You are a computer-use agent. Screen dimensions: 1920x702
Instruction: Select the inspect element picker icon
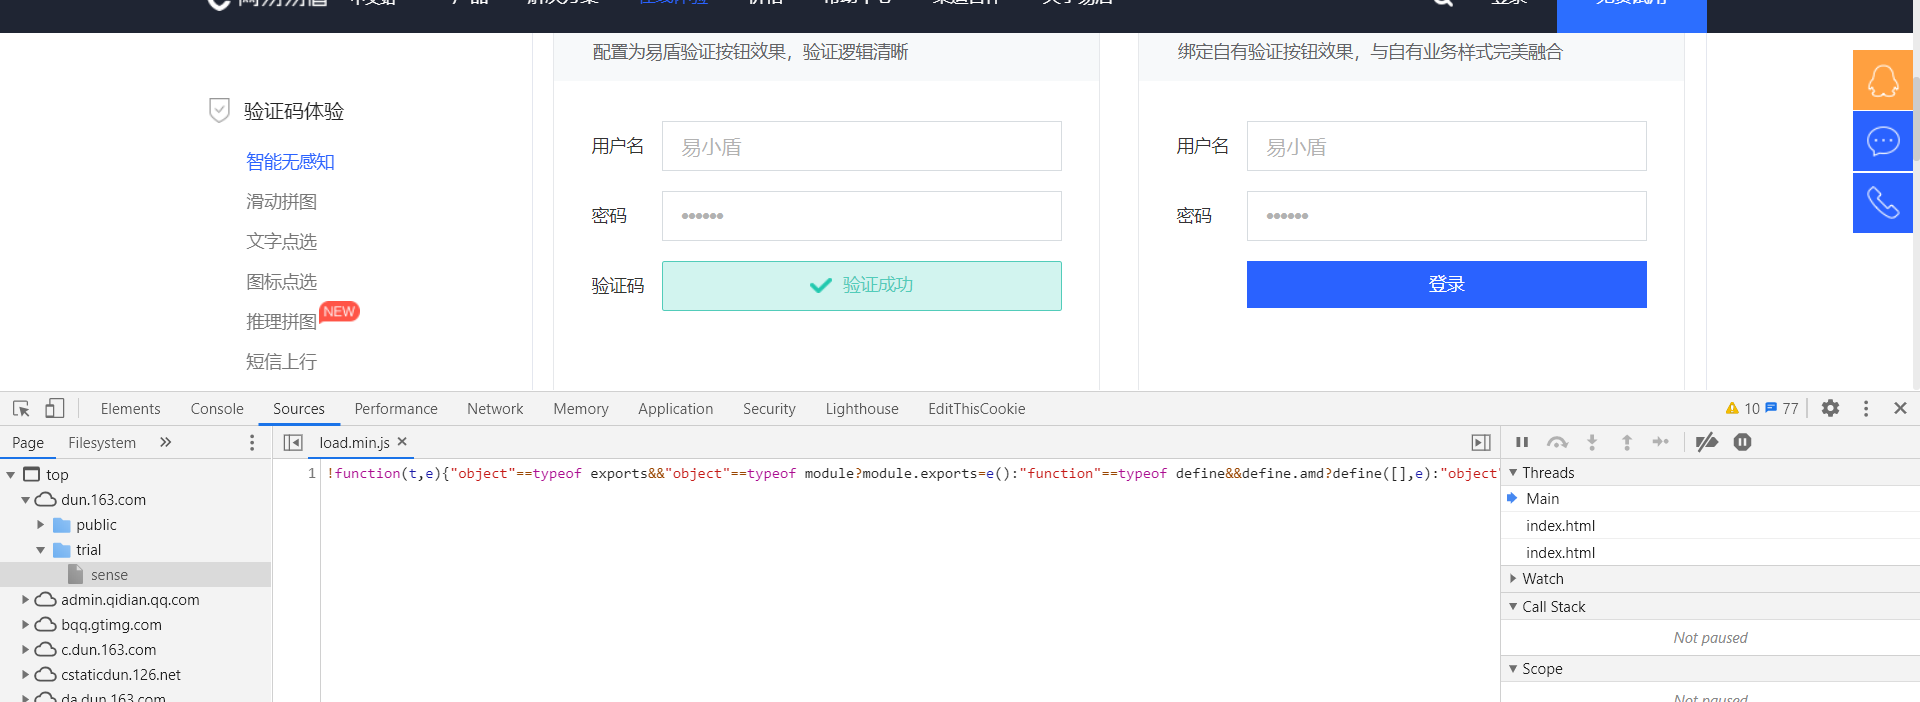click(x=21, y=408)
